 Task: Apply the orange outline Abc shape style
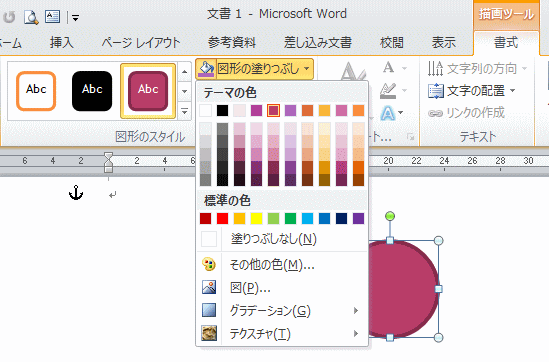36,91
